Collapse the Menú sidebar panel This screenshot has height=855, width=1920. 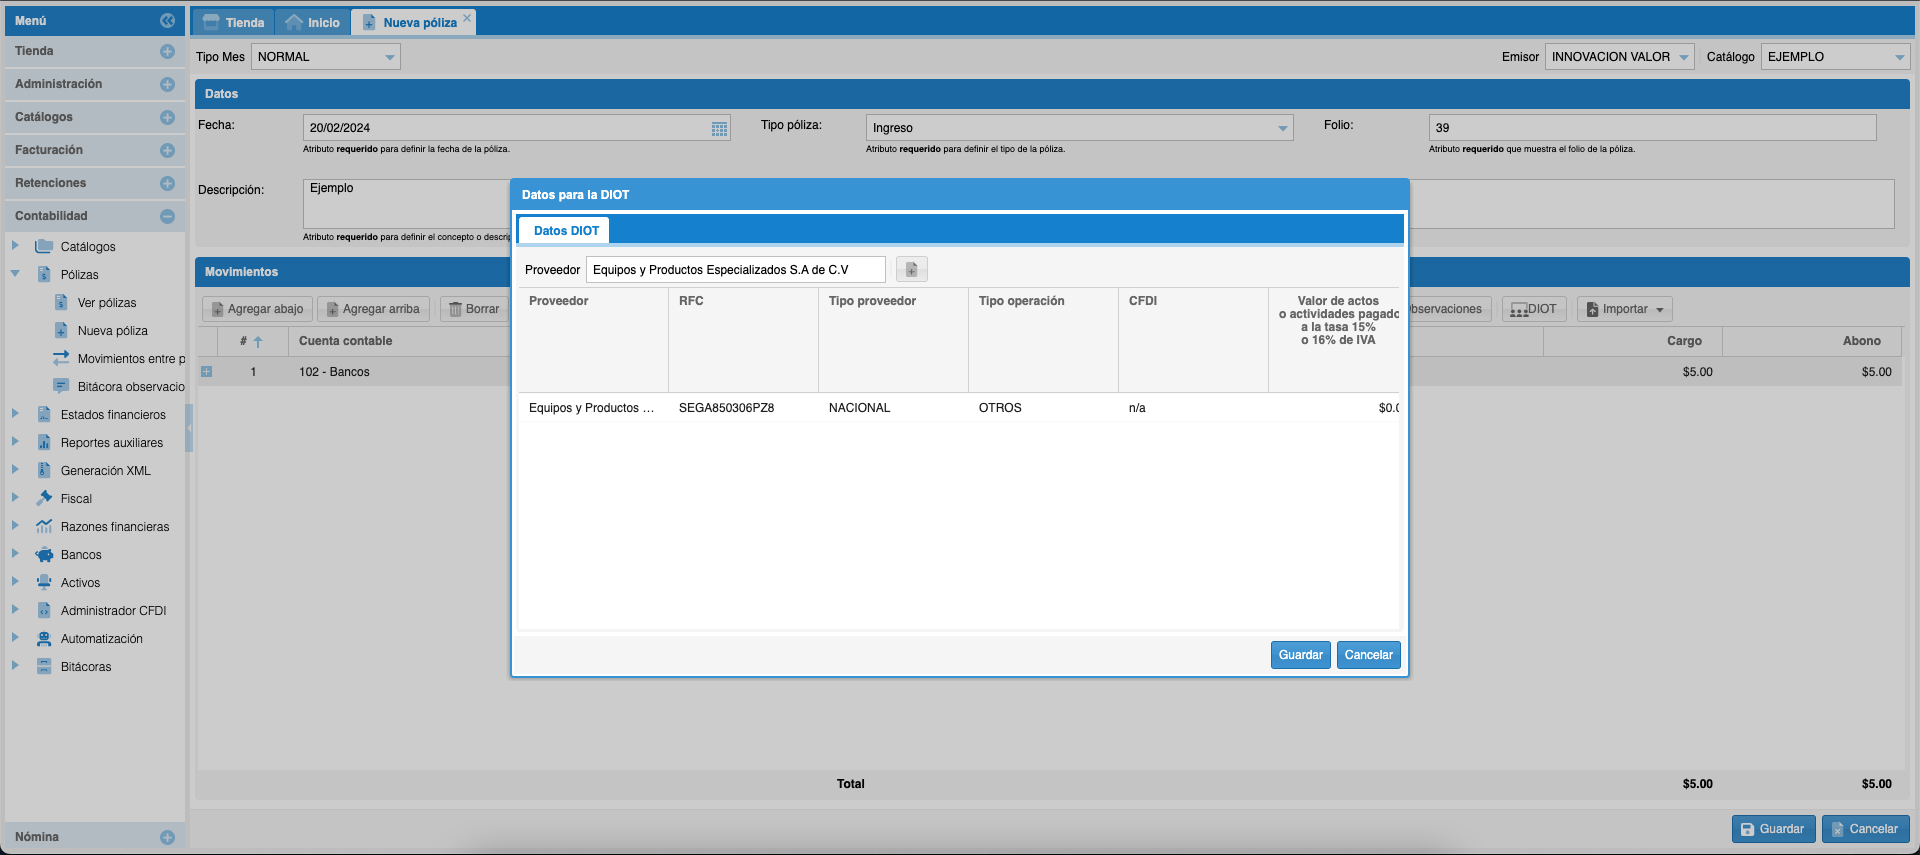click(167, 21)
